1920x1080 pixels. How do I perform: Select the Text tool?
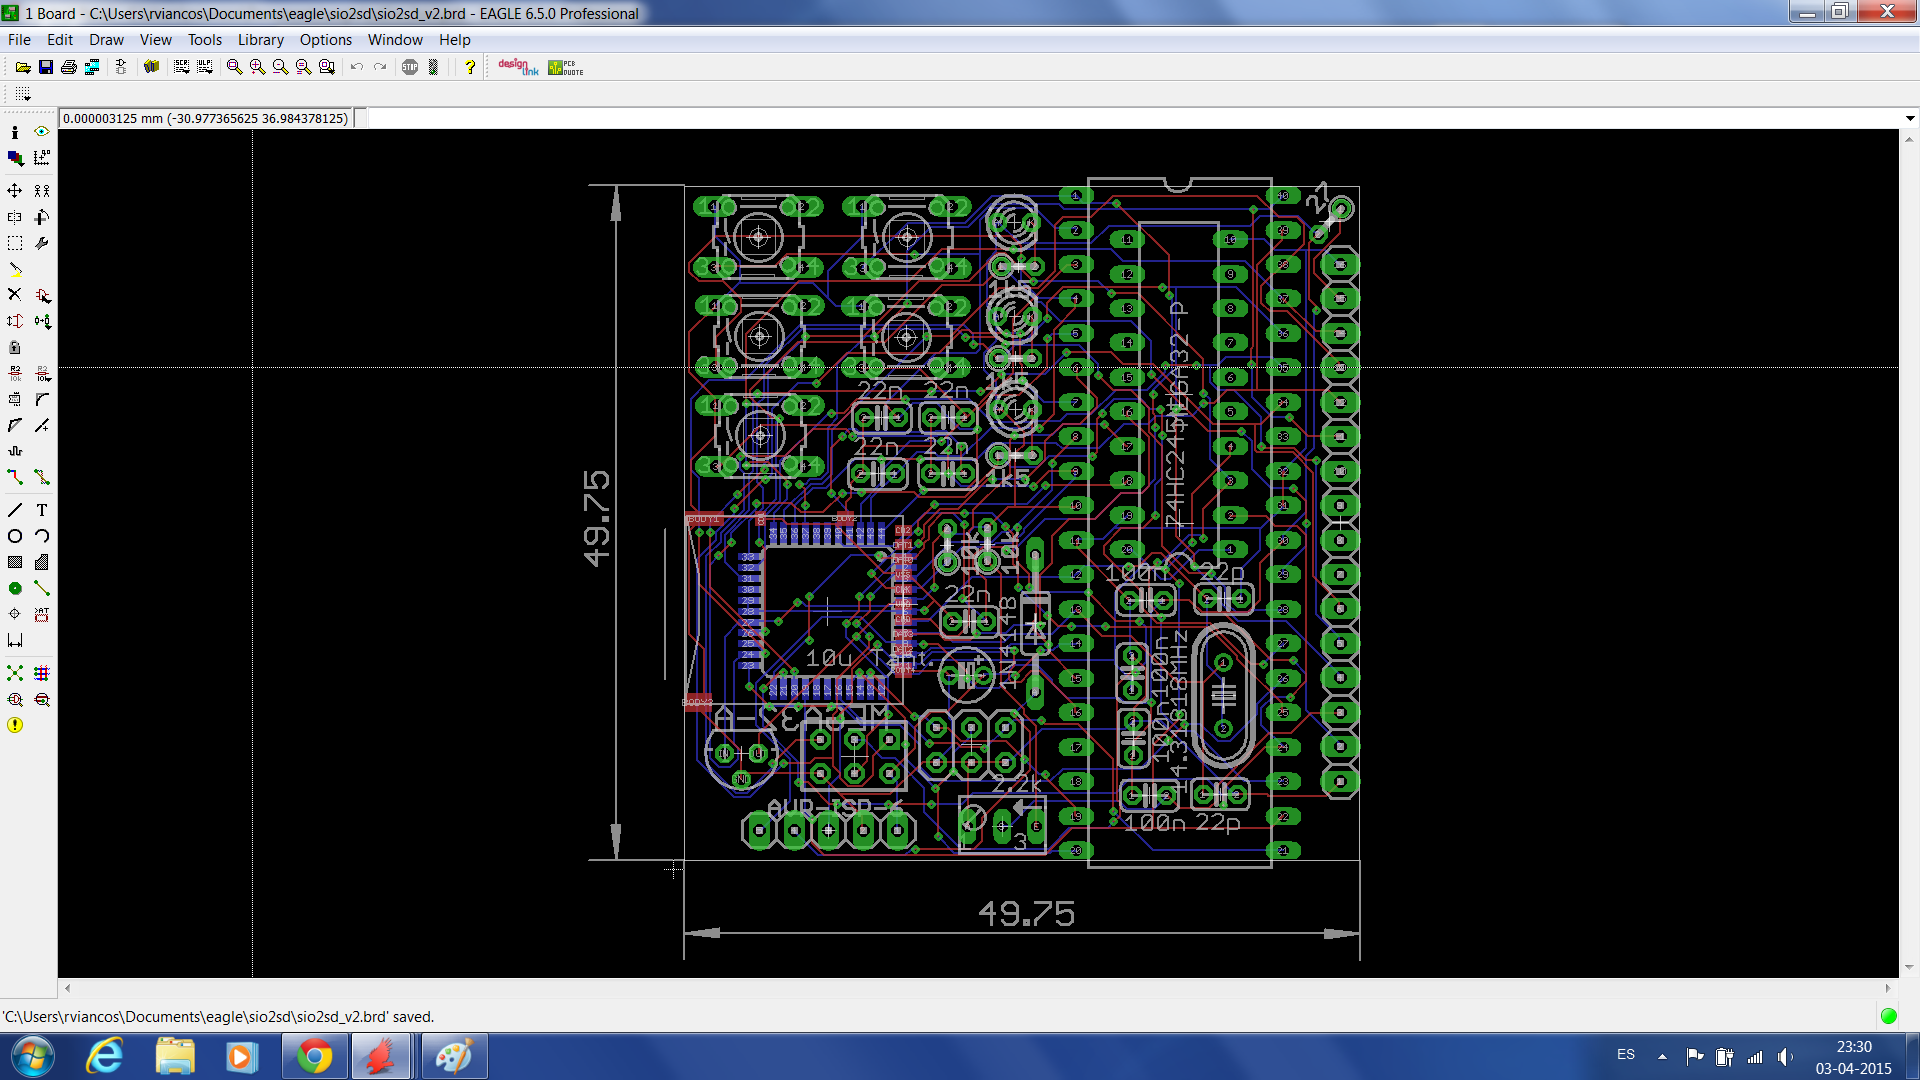click(x=42, y=510)
